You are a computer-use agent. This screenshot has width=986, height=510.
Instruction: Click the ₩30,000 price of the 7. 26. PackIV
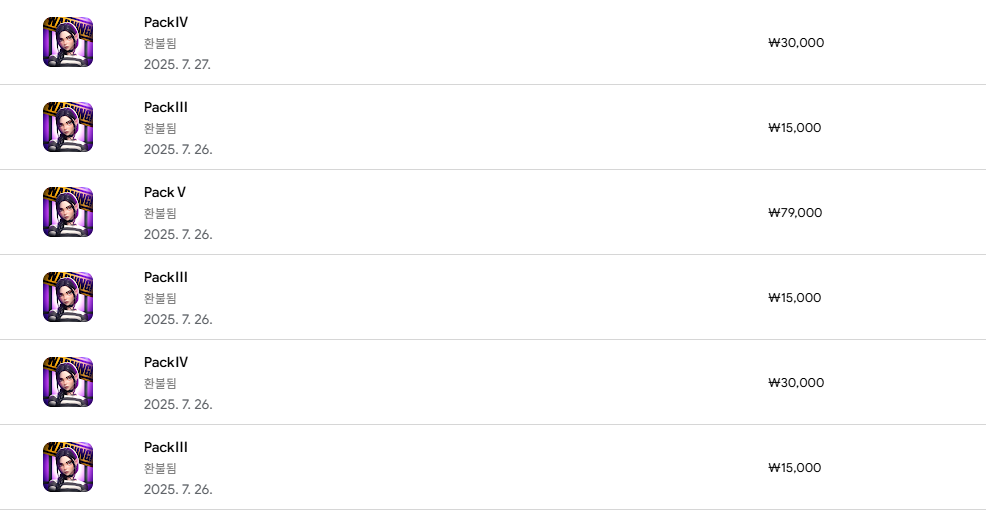coord(796,382)
